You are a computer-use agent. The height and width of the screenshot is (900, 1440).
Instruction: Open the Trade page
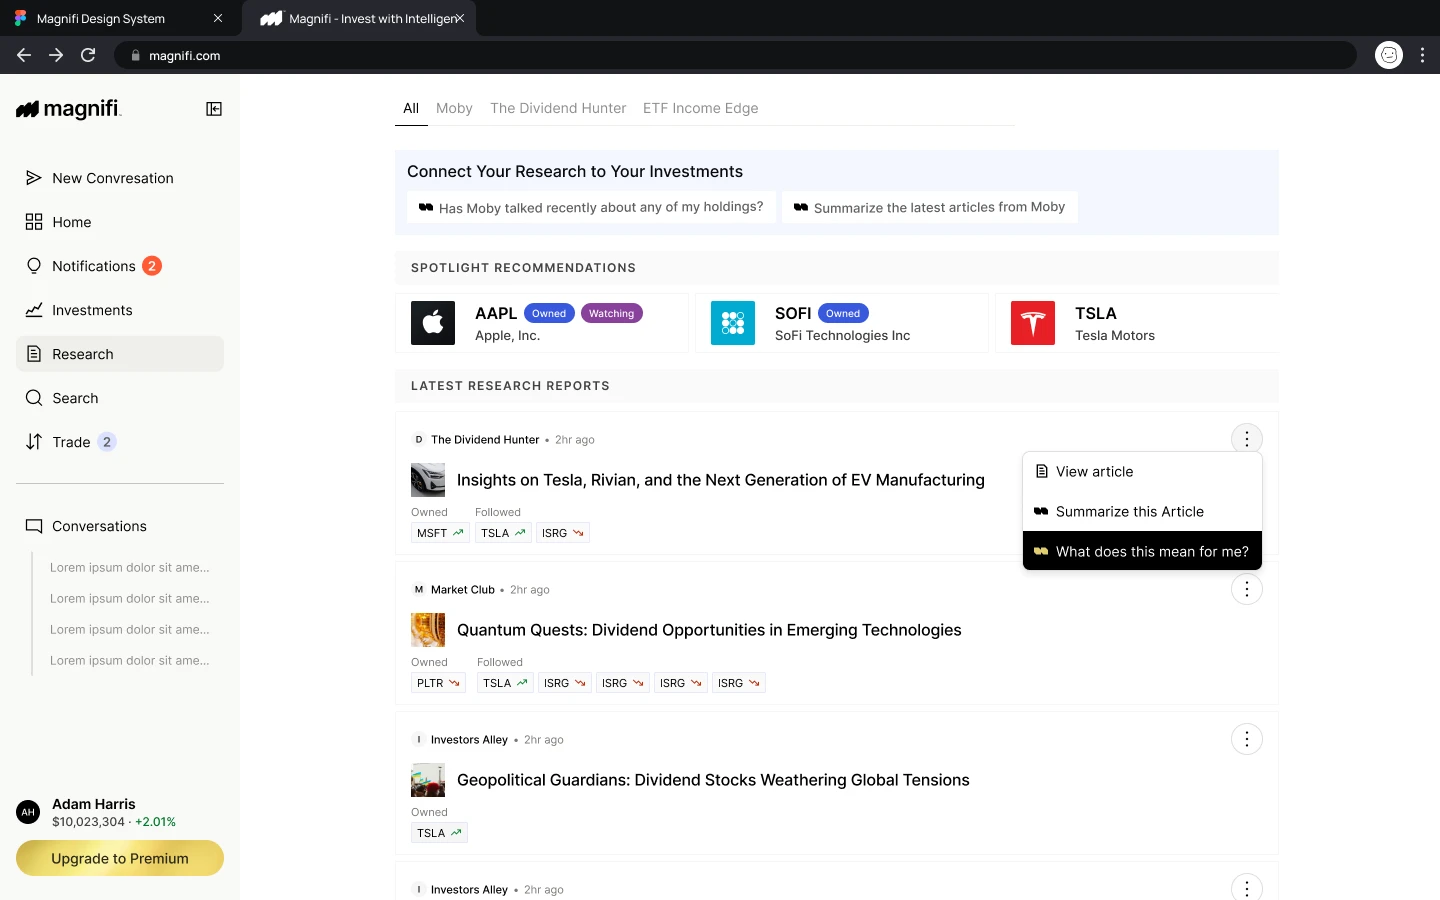tap(120, 442)
